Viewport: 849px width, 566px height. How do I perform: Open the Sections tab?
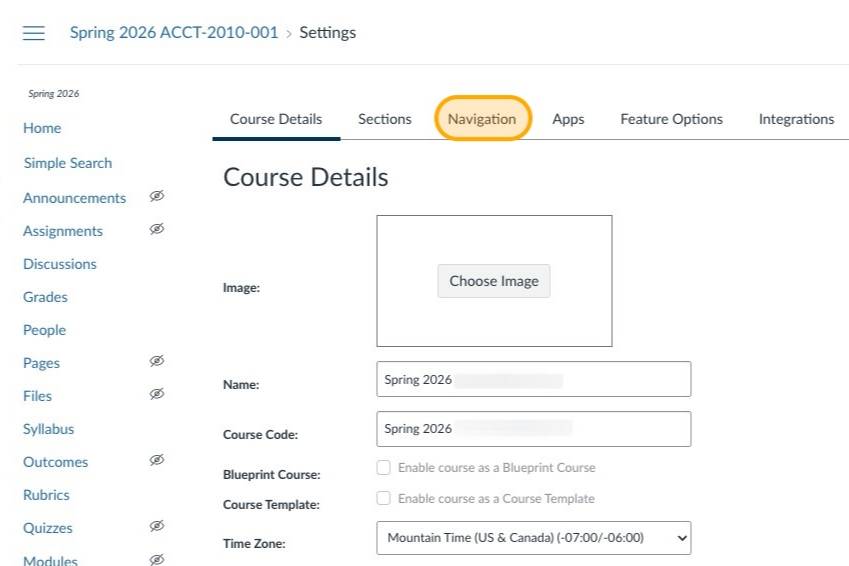(x=385, y=119)
